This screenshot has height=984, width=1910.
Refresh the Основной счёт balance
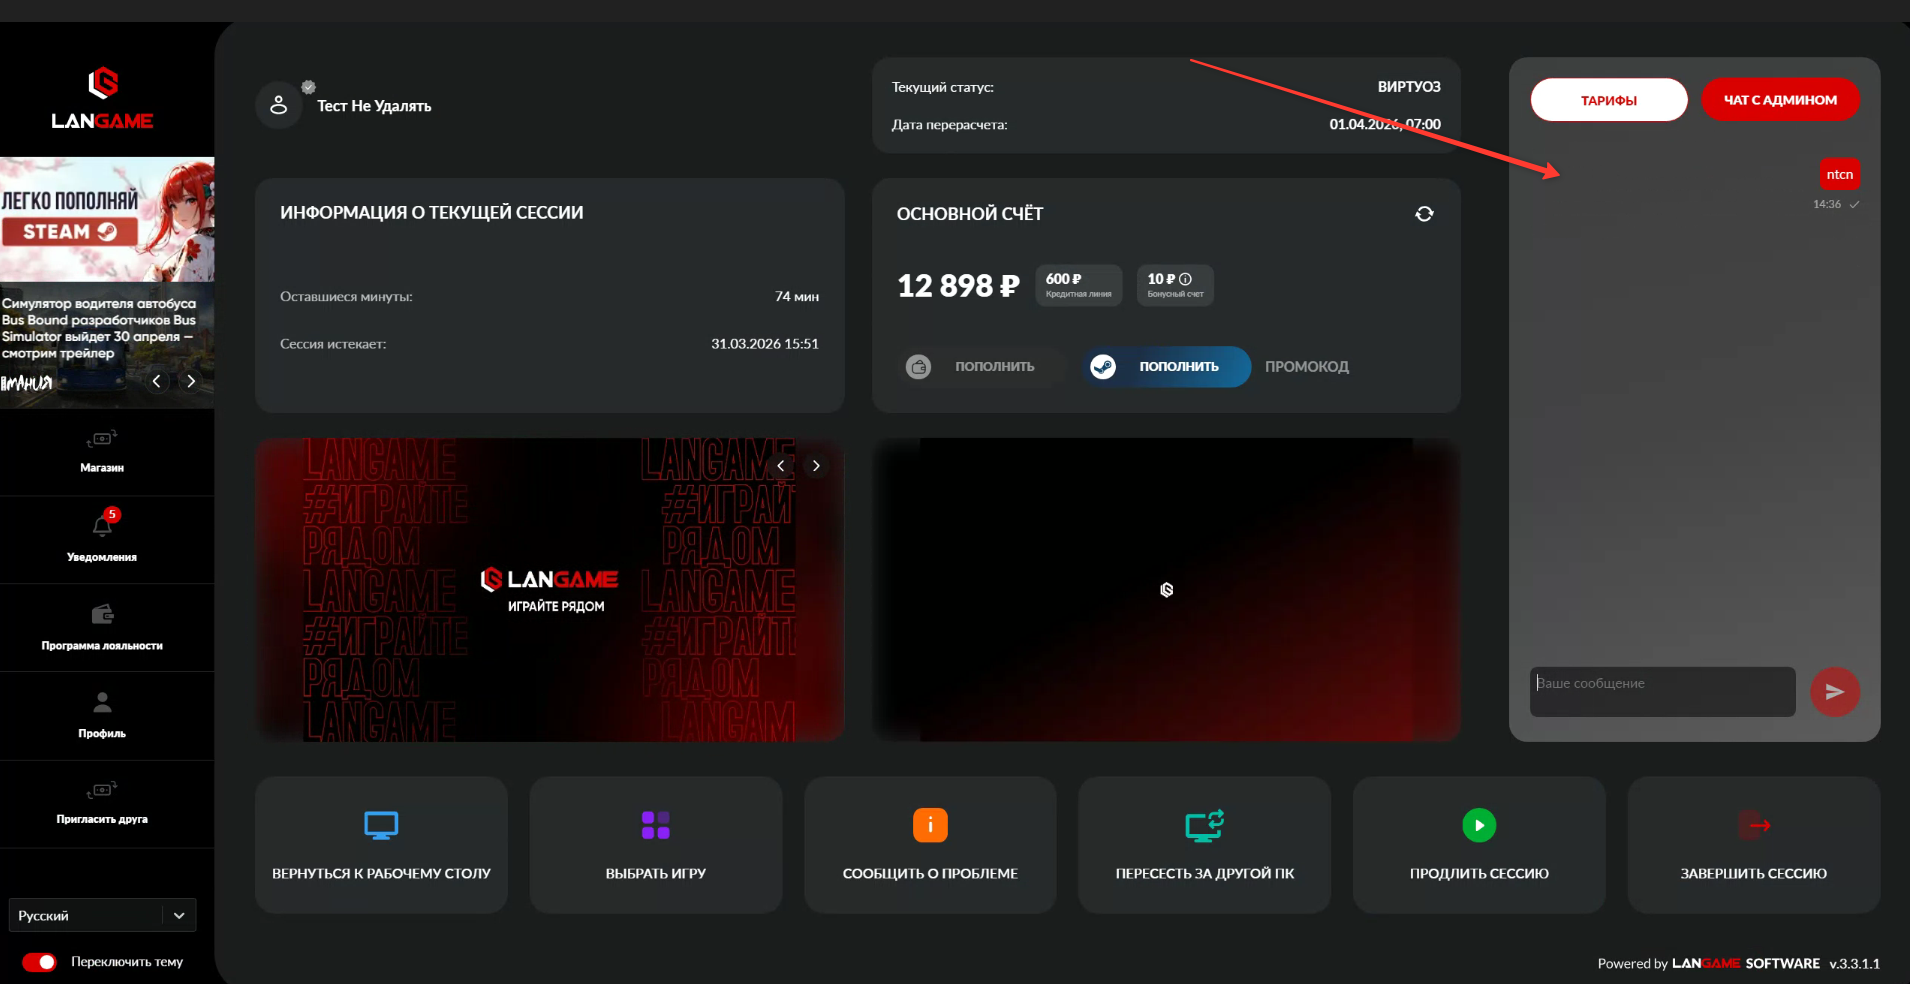(x=1424, y=214)
